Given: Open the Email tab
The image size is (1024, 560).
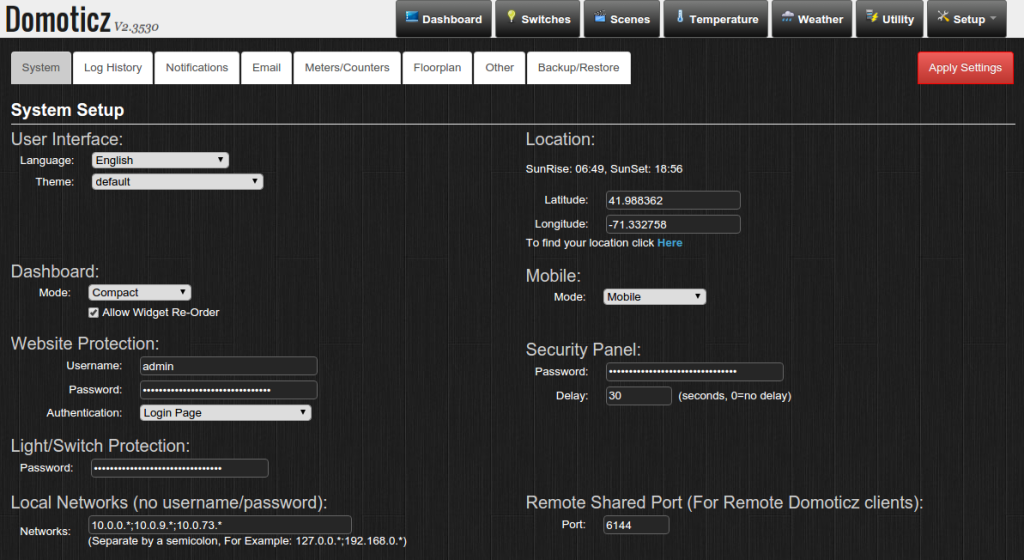Looking at the screenshot, I should (266, 68).
